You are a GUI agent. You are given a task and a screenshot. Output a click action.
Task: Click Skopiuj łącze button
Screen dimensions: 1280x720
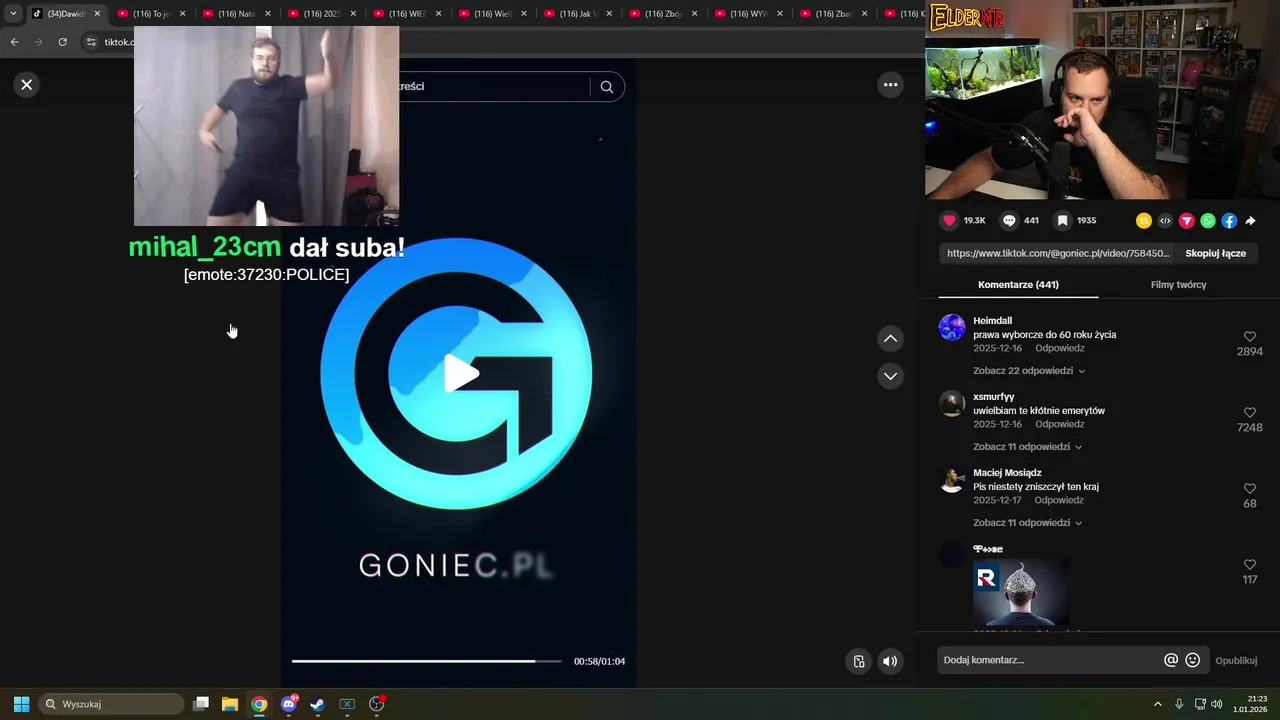(1215, 254)
